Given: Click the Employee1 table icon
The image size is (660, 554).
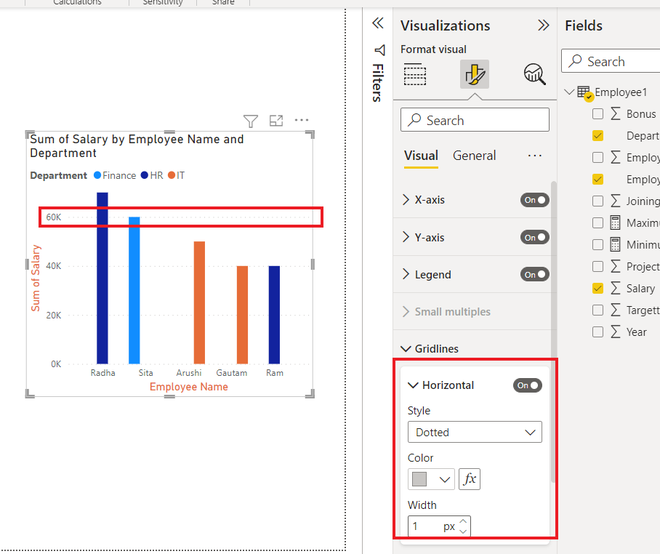Looking at the screenshot, I should [584, 93].
